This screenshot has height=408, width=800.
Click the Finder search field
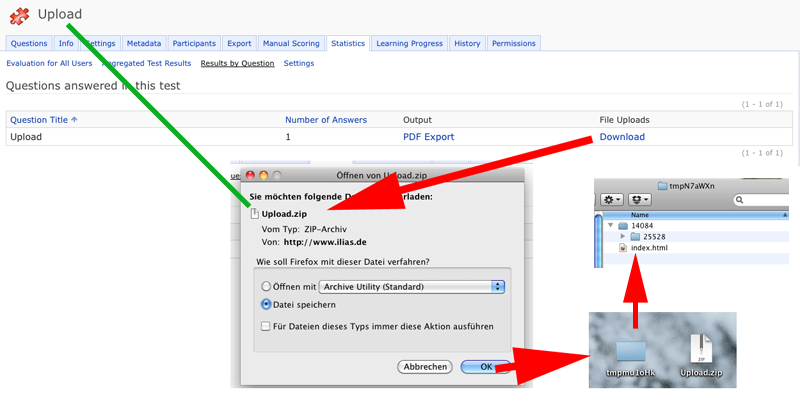761,200
